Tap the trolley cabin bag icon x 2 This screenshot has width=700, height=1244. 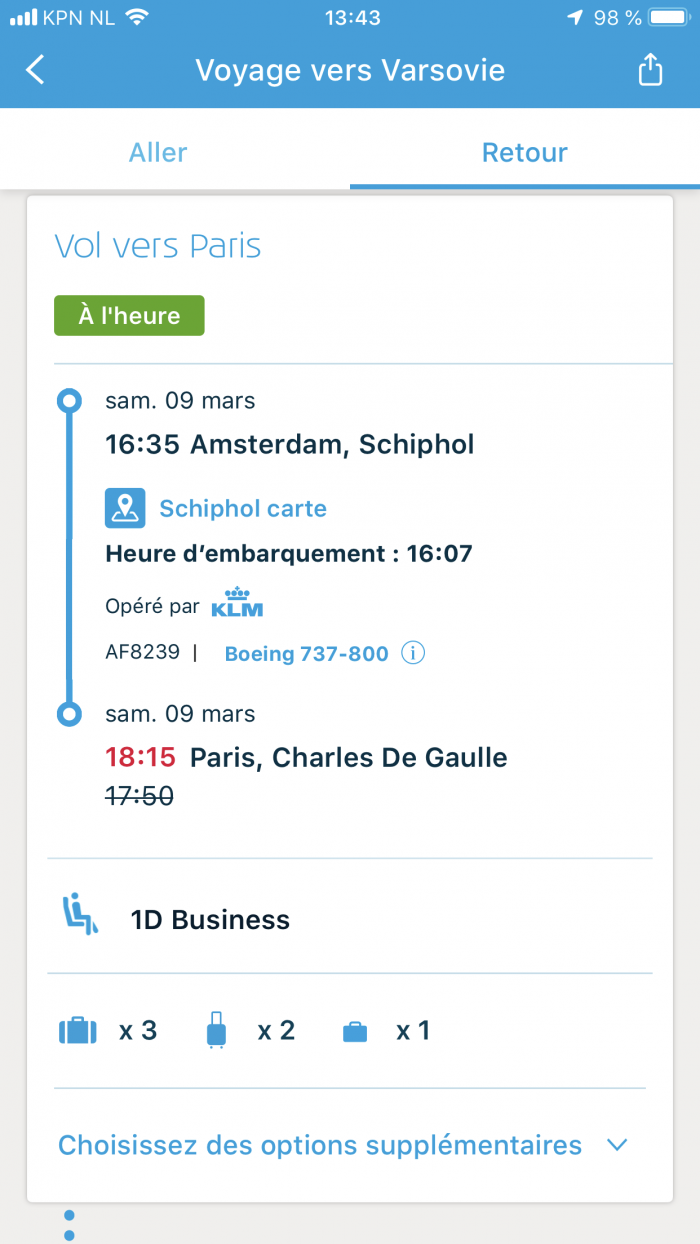pos(216,1030)
